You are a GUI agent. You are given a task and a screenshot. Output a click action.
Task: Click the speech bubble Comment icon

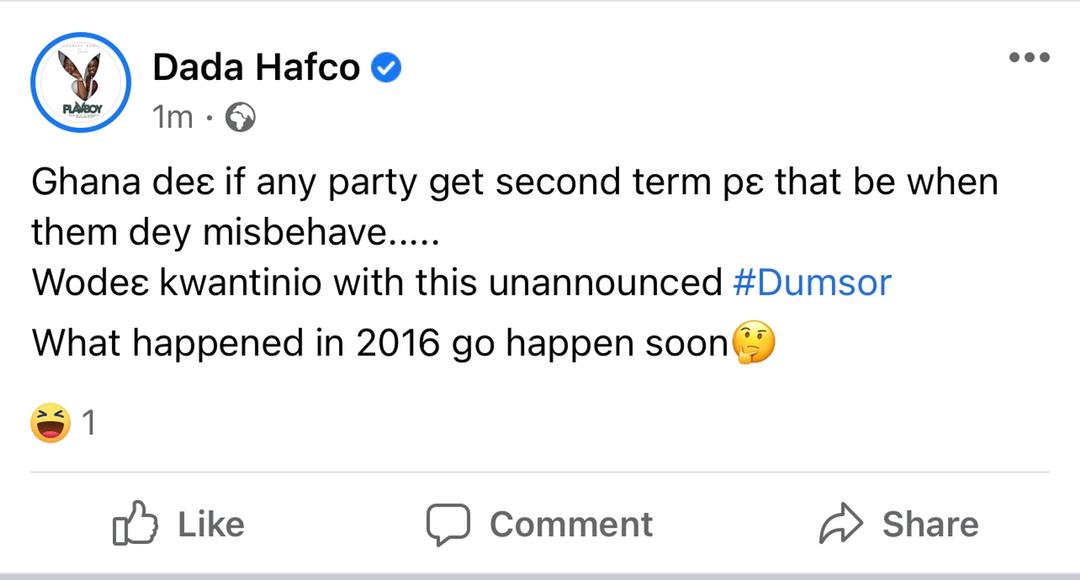448,524
